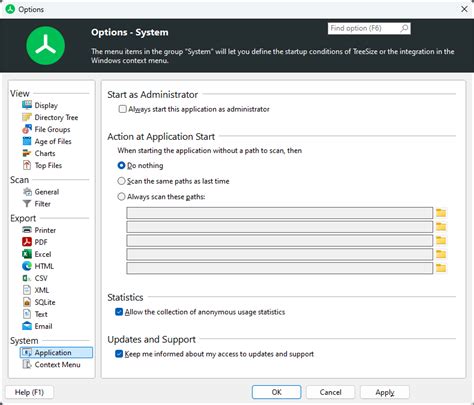Open Help (F1)
This screenshot has width=474, height=405.
(29, 392)
